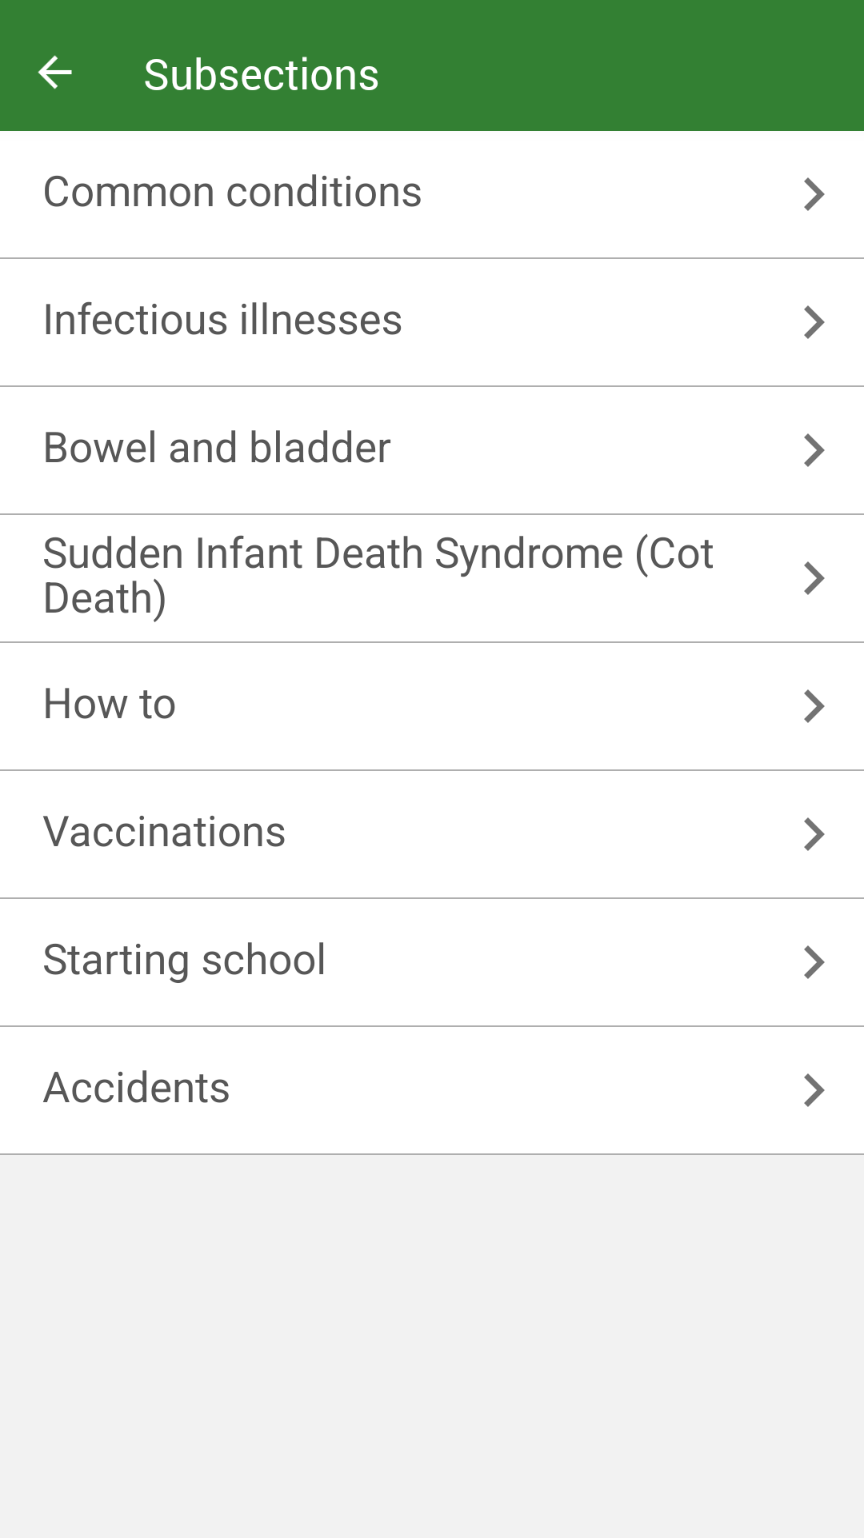Screen dimensions: 864x1538
Task: Hit the chevron beside Starting school
Action: (814, 962)
